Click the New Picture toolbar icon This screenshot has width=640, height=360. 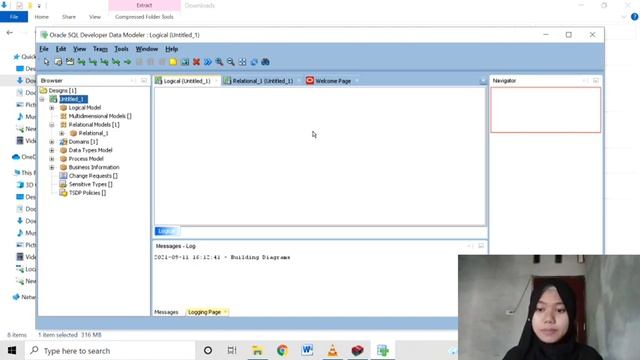tap(185, 62)
